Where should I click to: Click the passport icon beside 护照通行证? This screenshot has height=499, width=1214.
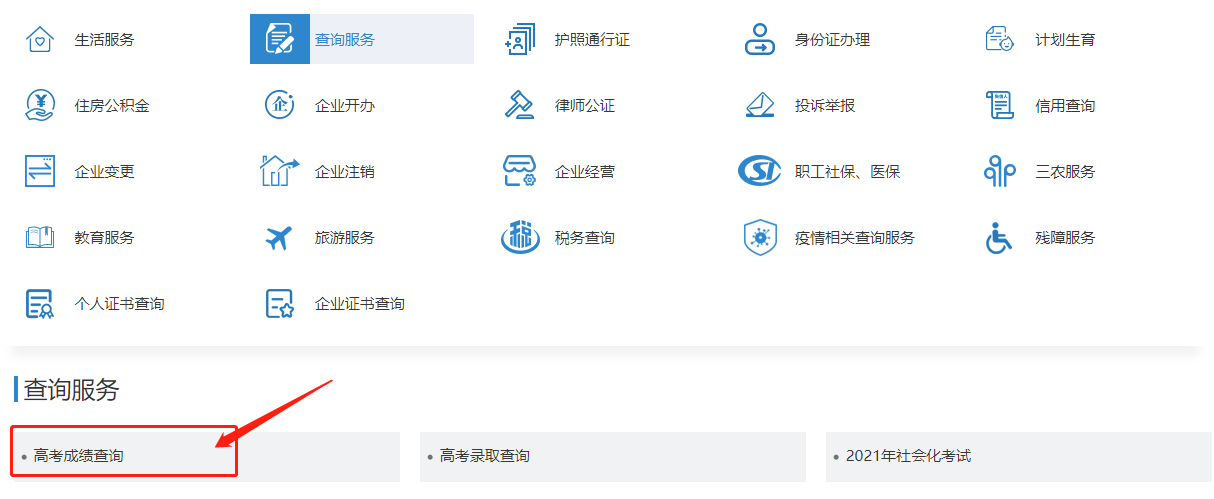pyautogui.click(x=520, y=40)
